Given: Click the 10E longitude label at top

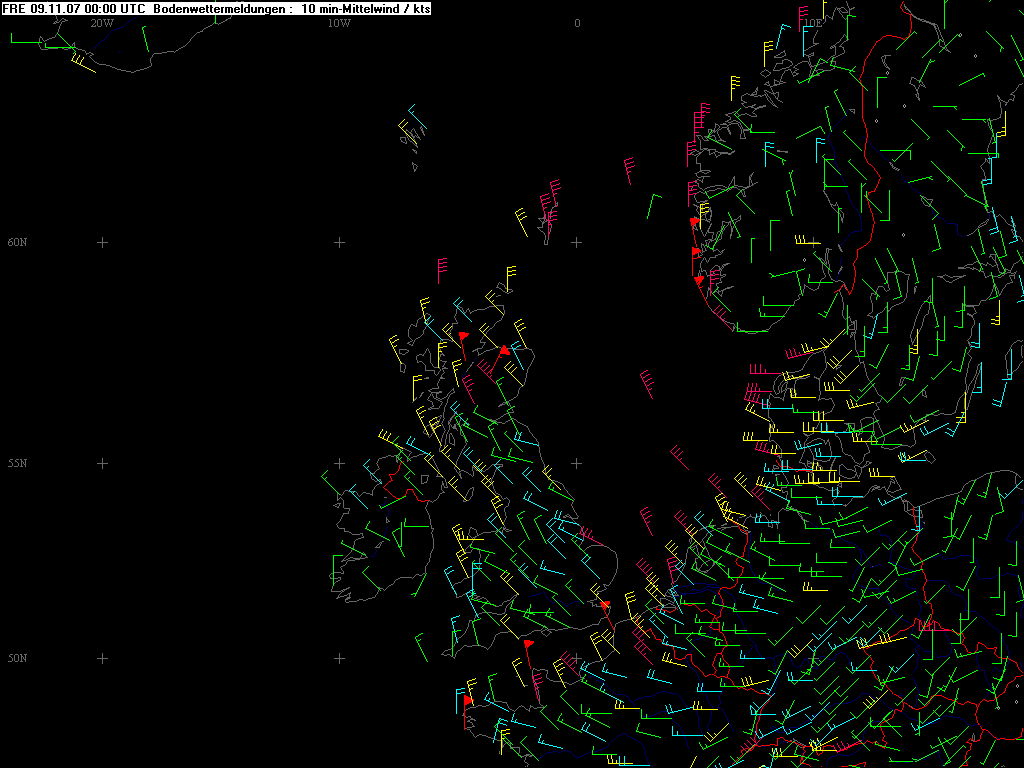Looking at the screenshot, I should point(812,22).
